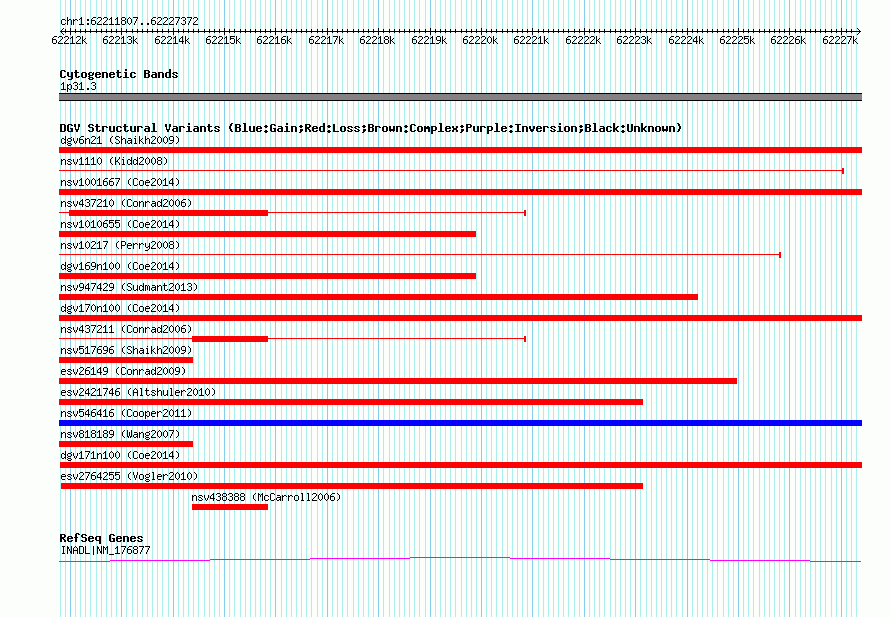Select the nsv1010655 (Coe2014) label
This screenshot has width=890, height=617.
(x=120, y=224)
